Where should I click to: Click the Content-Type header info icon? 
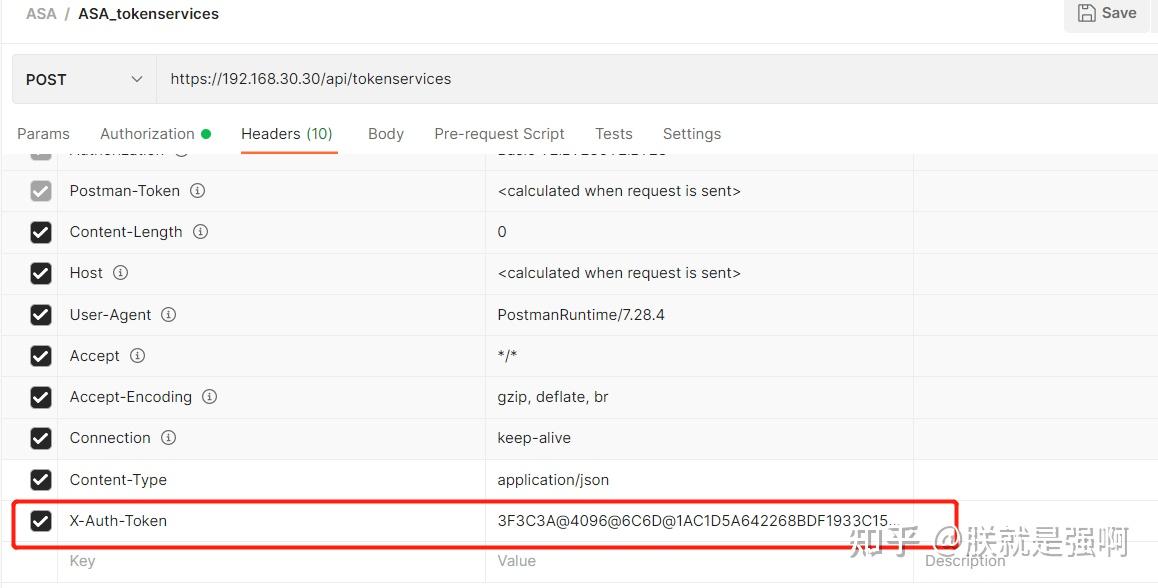coord(184,479)
